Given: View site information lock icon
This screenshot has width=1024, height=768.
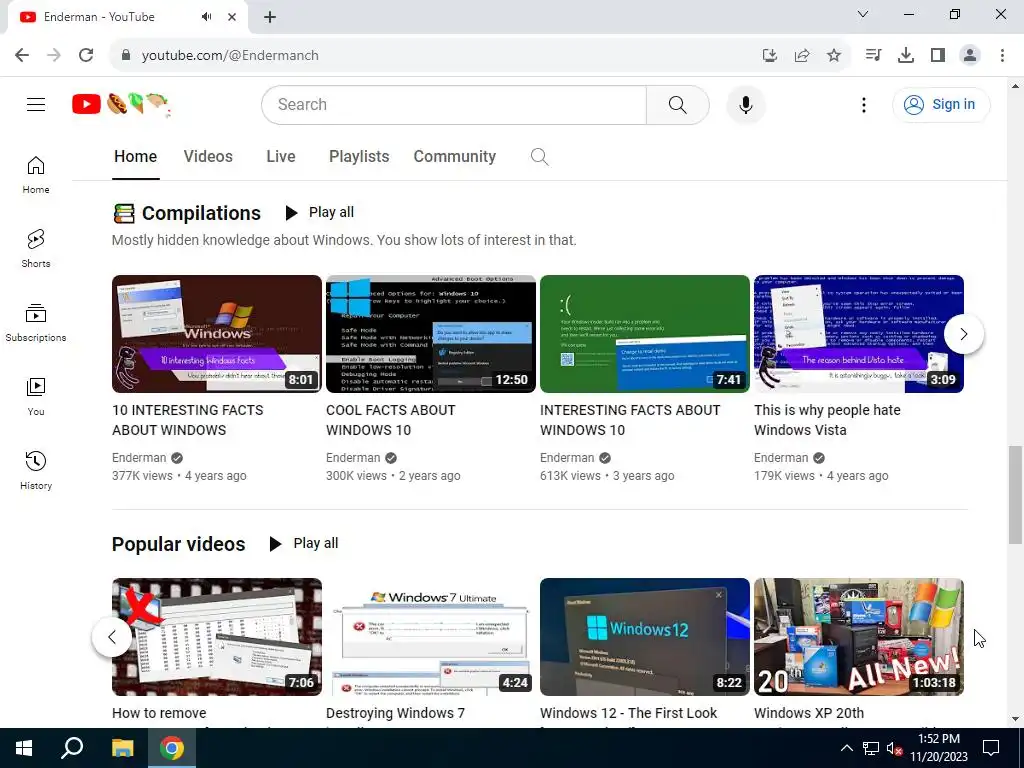Looking at the screenshot, I should [x=126, y=56].
